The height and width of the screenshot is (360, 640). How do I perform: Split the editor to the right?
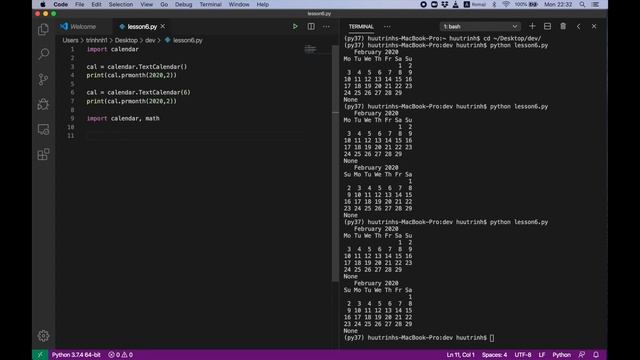tap(311, 27)
